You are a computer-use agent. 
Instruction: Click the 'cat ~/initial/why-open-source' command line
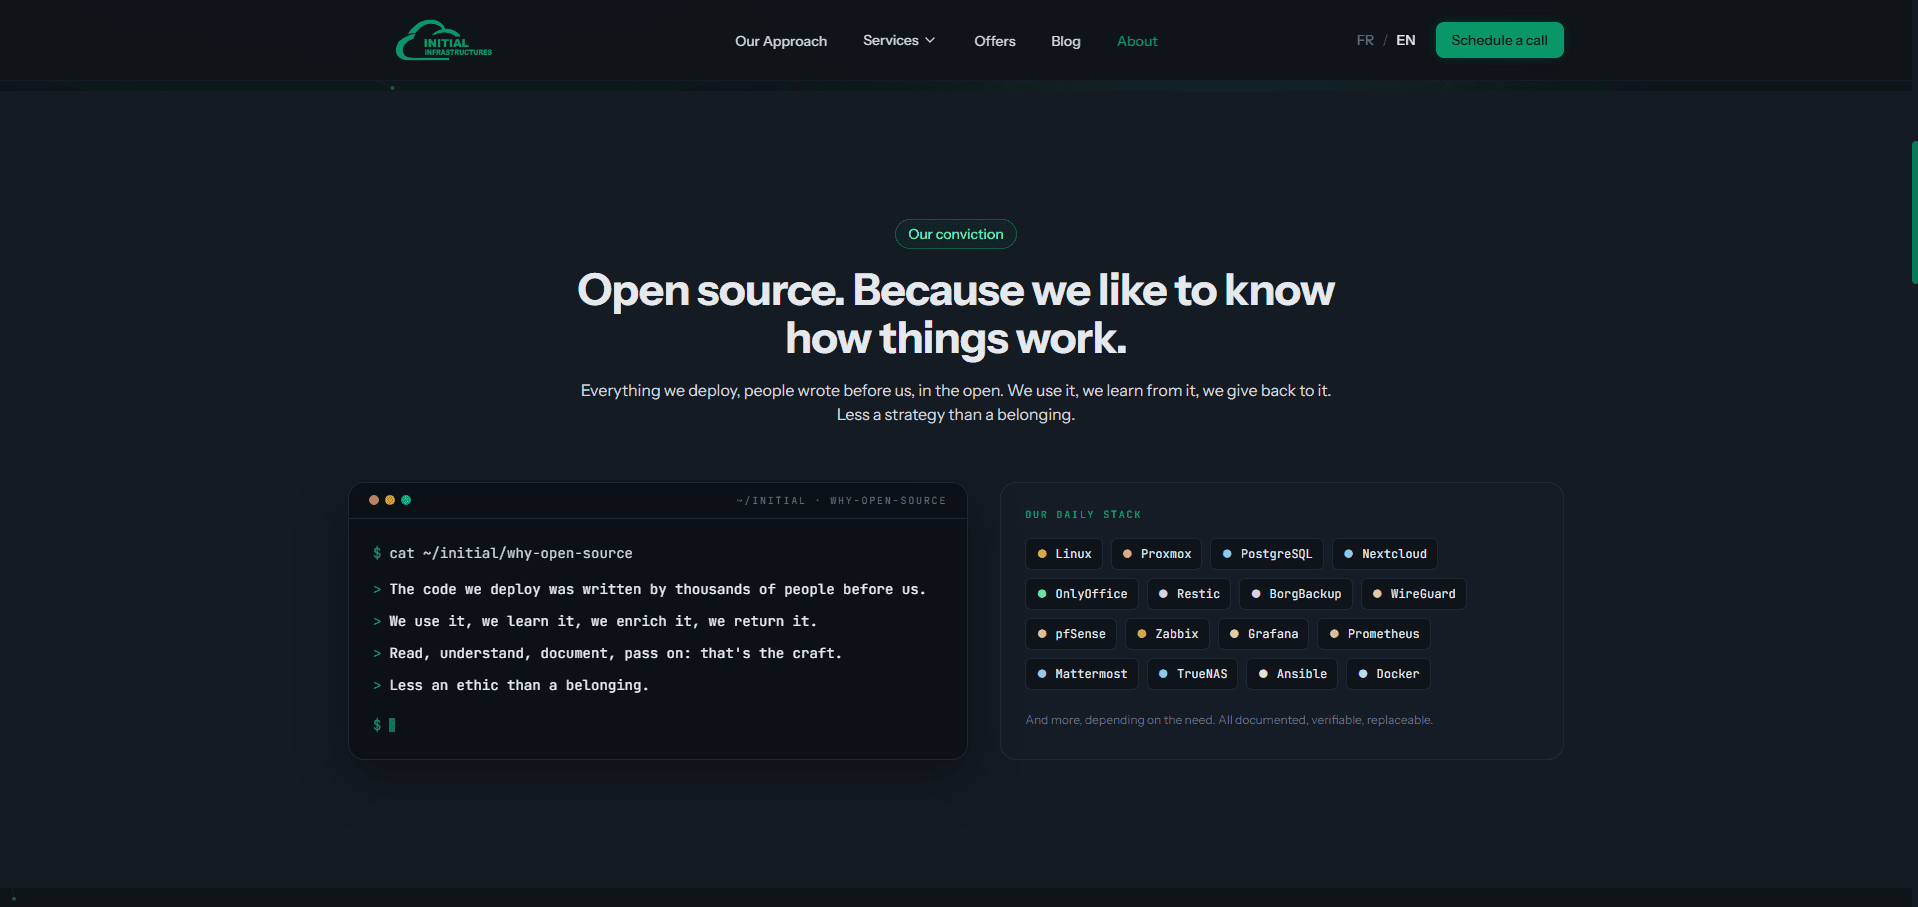click(502, 553)
